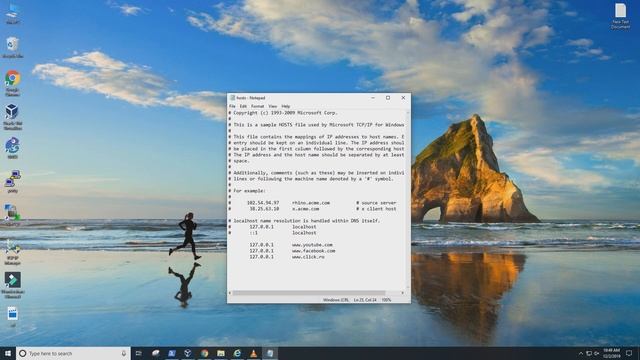Click x.acme.com in the example lines
This screenshot has width=640, height=360.
[306, 209]
